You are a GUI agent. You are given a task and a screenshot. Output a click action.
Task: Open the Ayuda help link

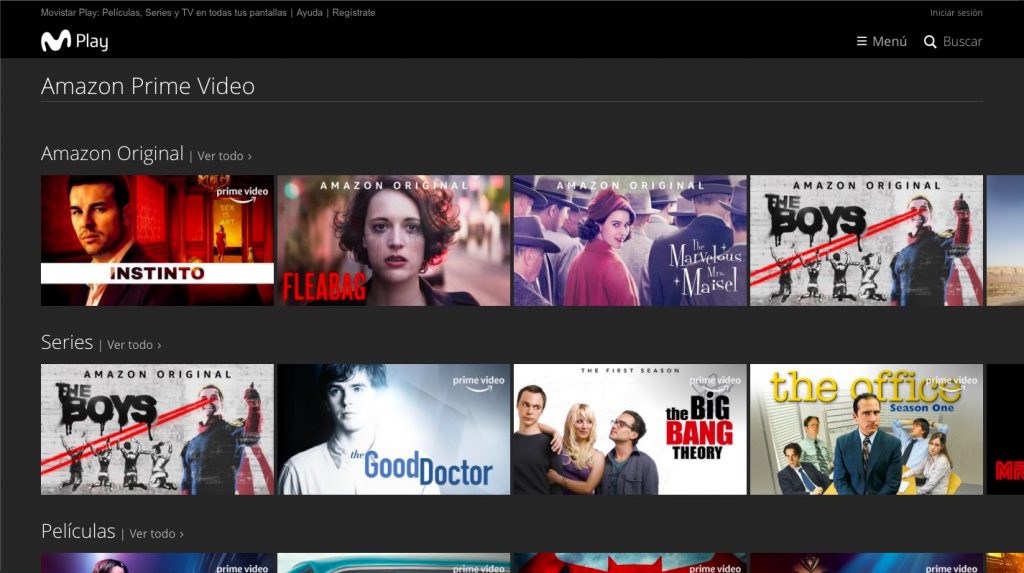click(x=310, y=12)
